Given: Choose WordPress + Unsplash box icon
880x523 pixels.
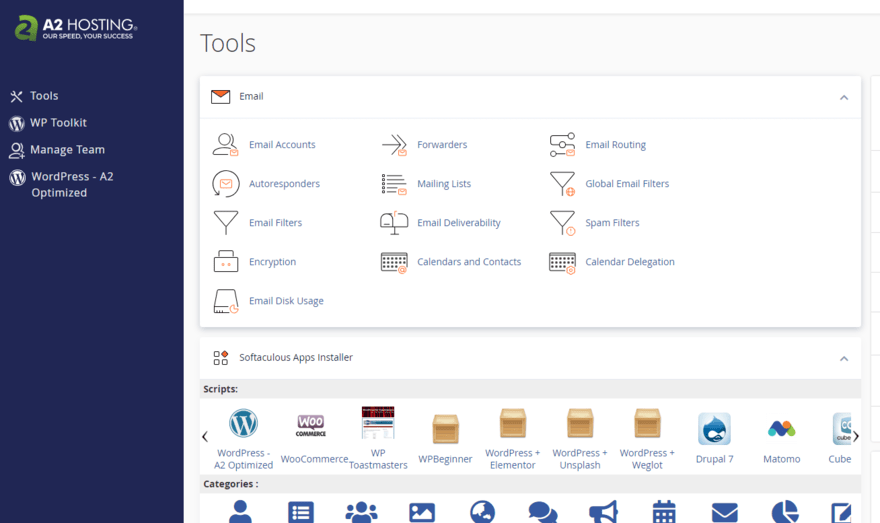Looking at the screenshot, I should click(x=580, y=423).
